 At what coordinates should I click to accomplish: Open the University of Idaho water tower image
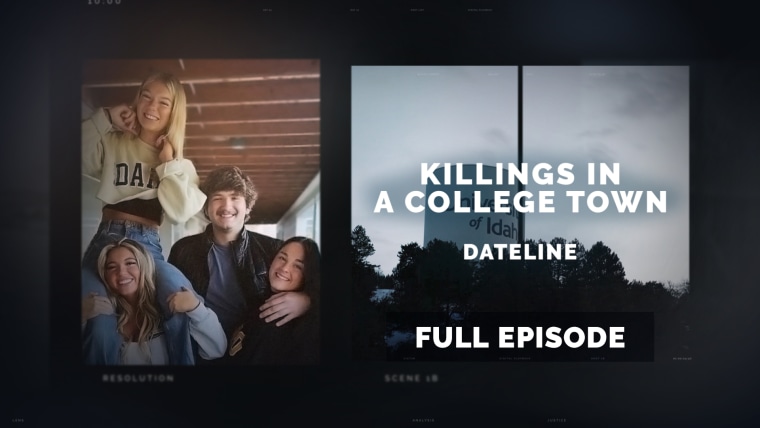tap(520, 213)
